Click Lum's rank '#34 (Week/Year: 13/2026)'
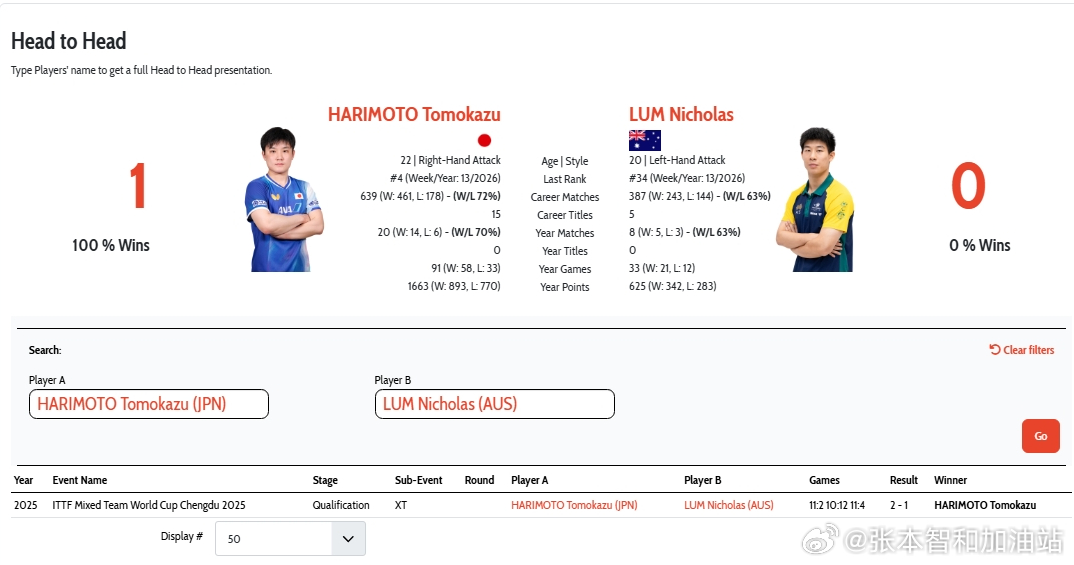 coord(687,178)
